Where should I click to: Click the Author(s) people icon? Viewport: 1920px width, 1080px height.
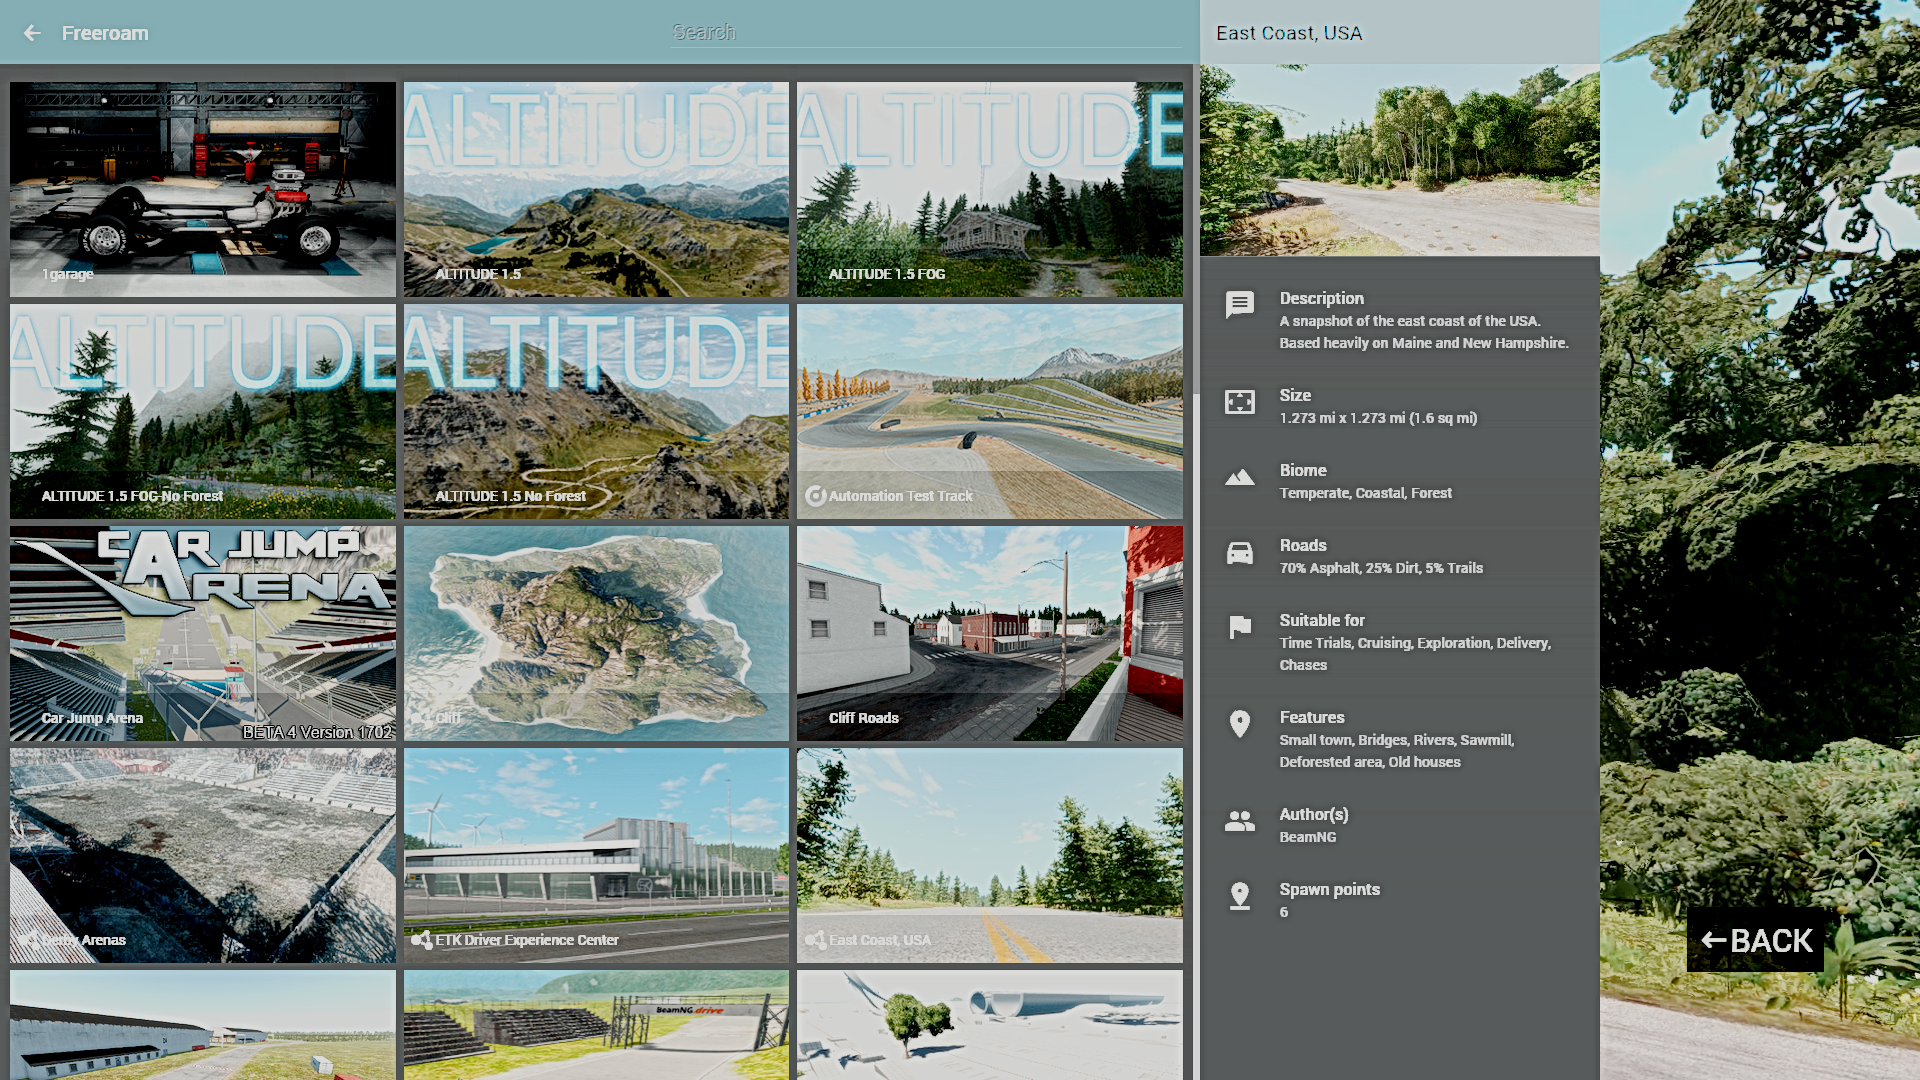tap(1240, 821)
